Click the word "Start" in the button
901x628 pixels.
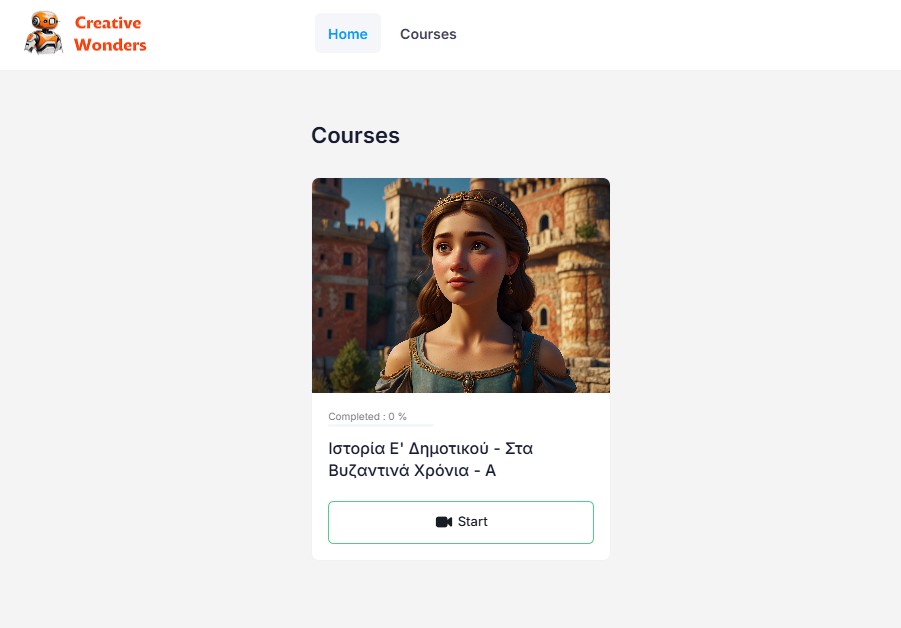click(x=473, y=522)
